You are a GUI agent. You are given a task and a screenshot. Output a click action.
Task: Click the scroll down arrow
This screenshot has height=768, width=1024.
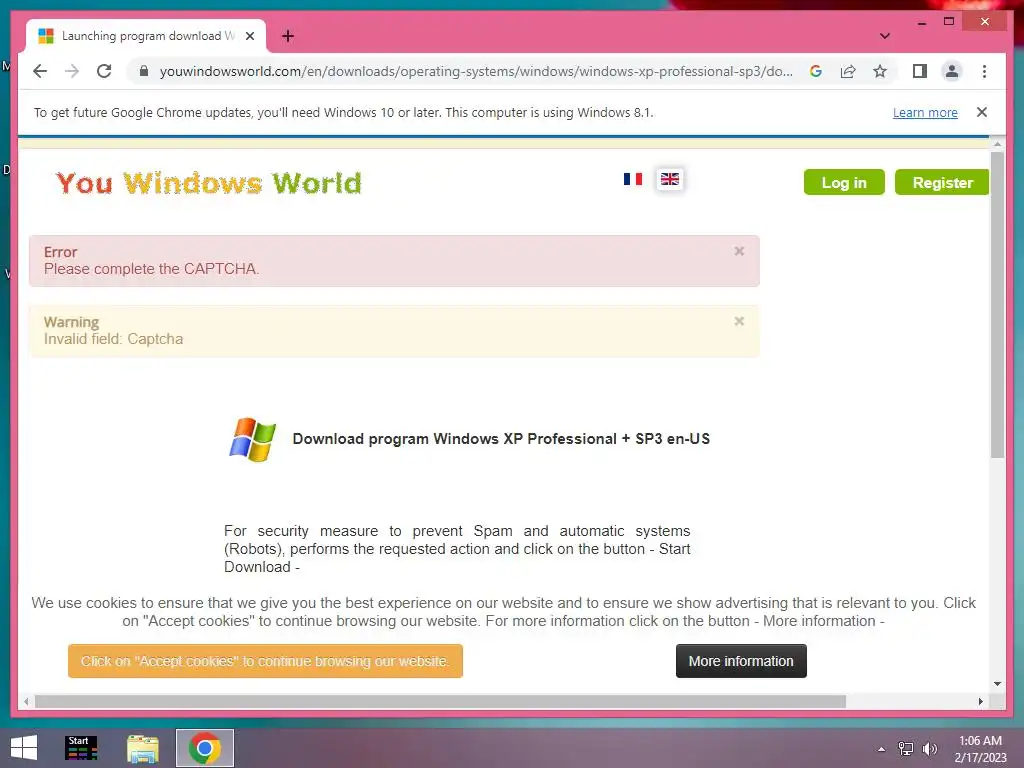pos(997,684)
